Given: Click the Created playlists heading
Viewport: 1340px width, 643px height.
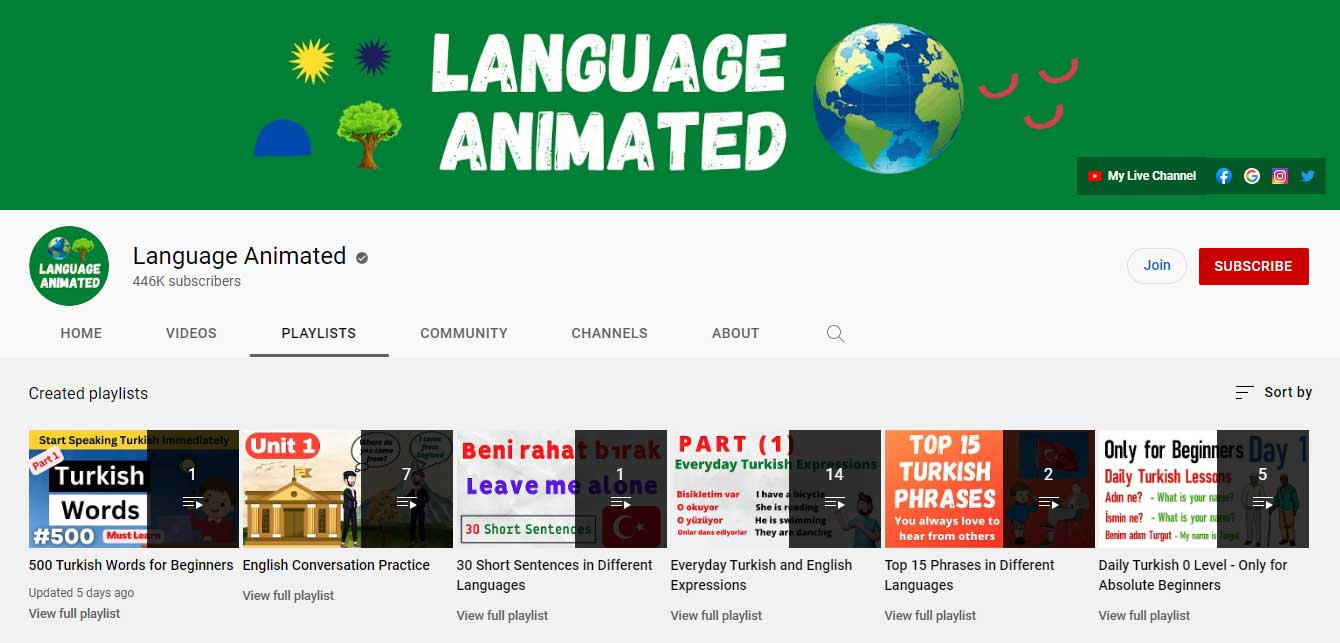Looking at the screenshot, I should point(88,393).
